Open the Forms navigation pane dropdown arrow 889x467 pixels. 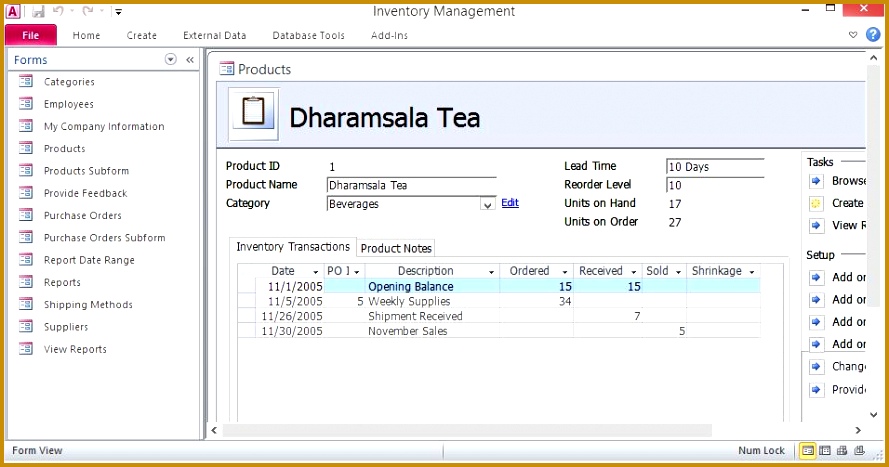[x=170, y=60]
